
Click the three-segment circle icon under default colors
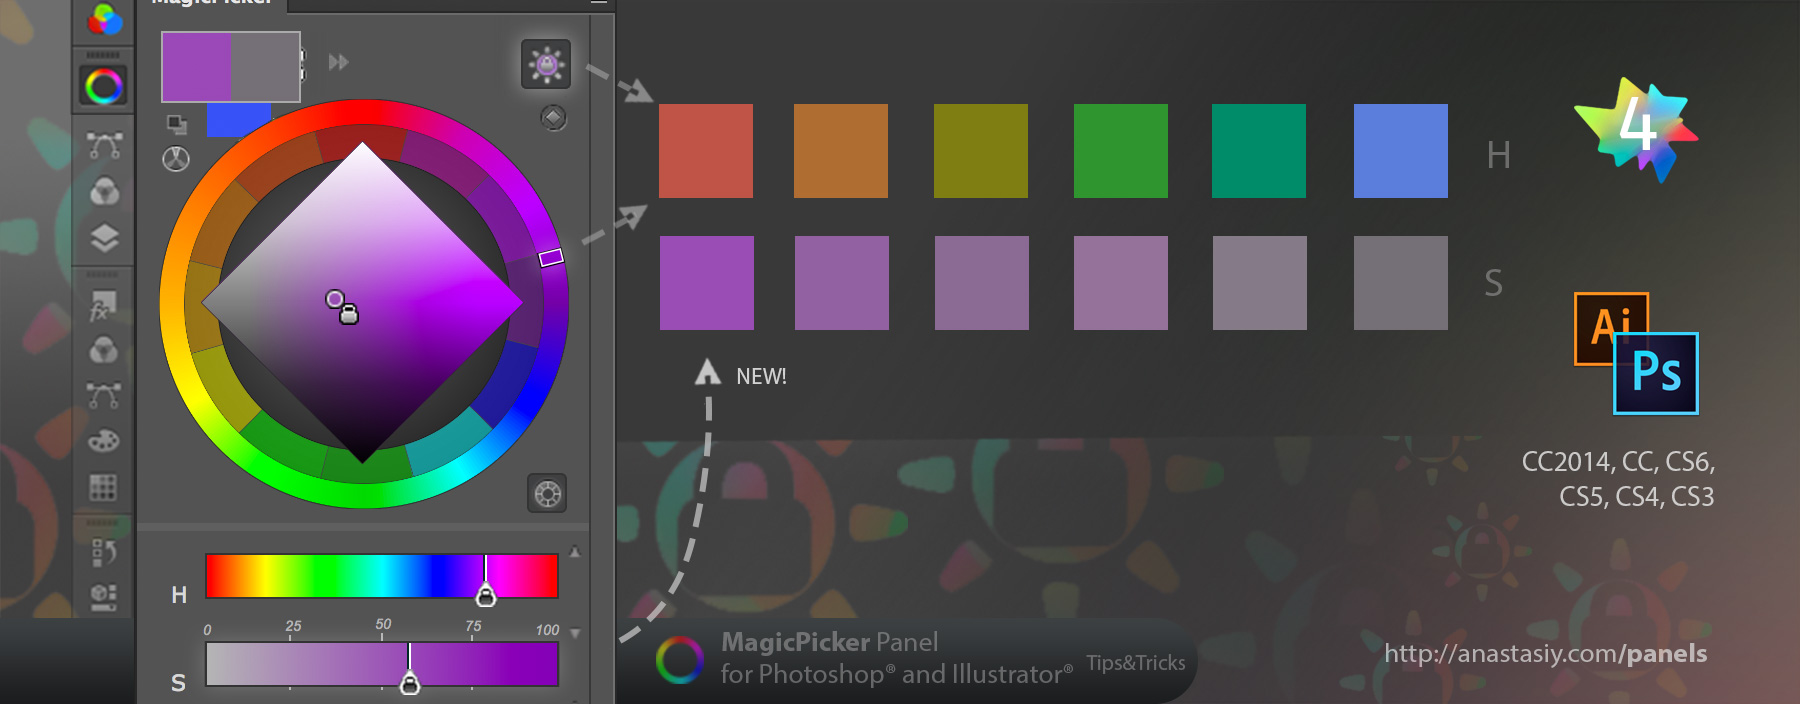pos(176,159)
